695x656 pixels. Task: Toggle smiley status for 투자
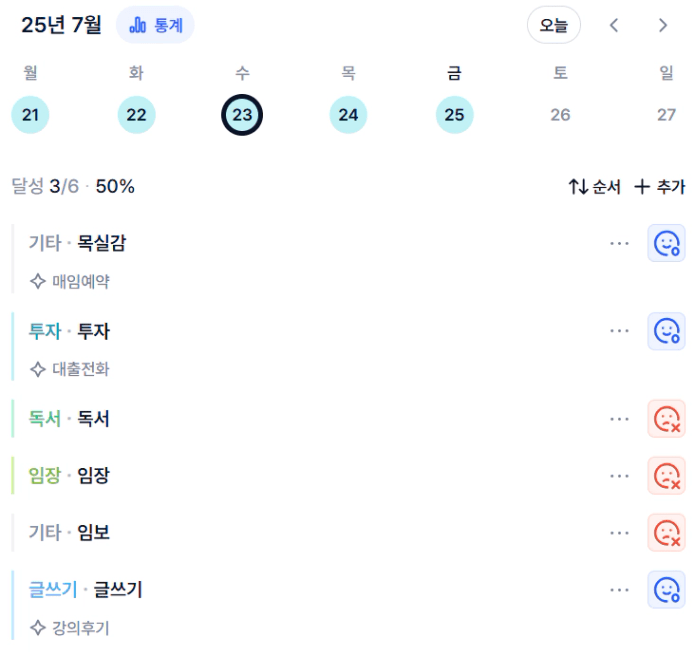[x=667, y=331]
